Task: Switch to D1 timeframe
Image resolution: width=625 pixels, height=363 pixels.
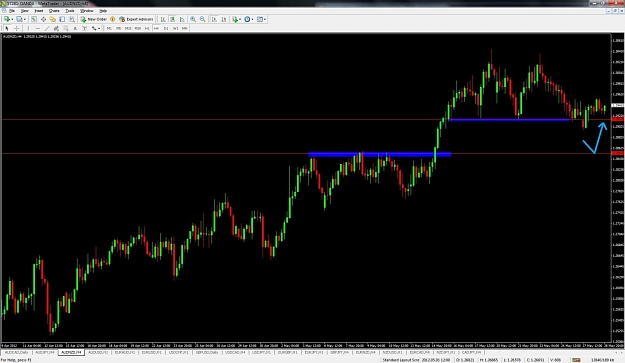Action: [x=166, y=28]
